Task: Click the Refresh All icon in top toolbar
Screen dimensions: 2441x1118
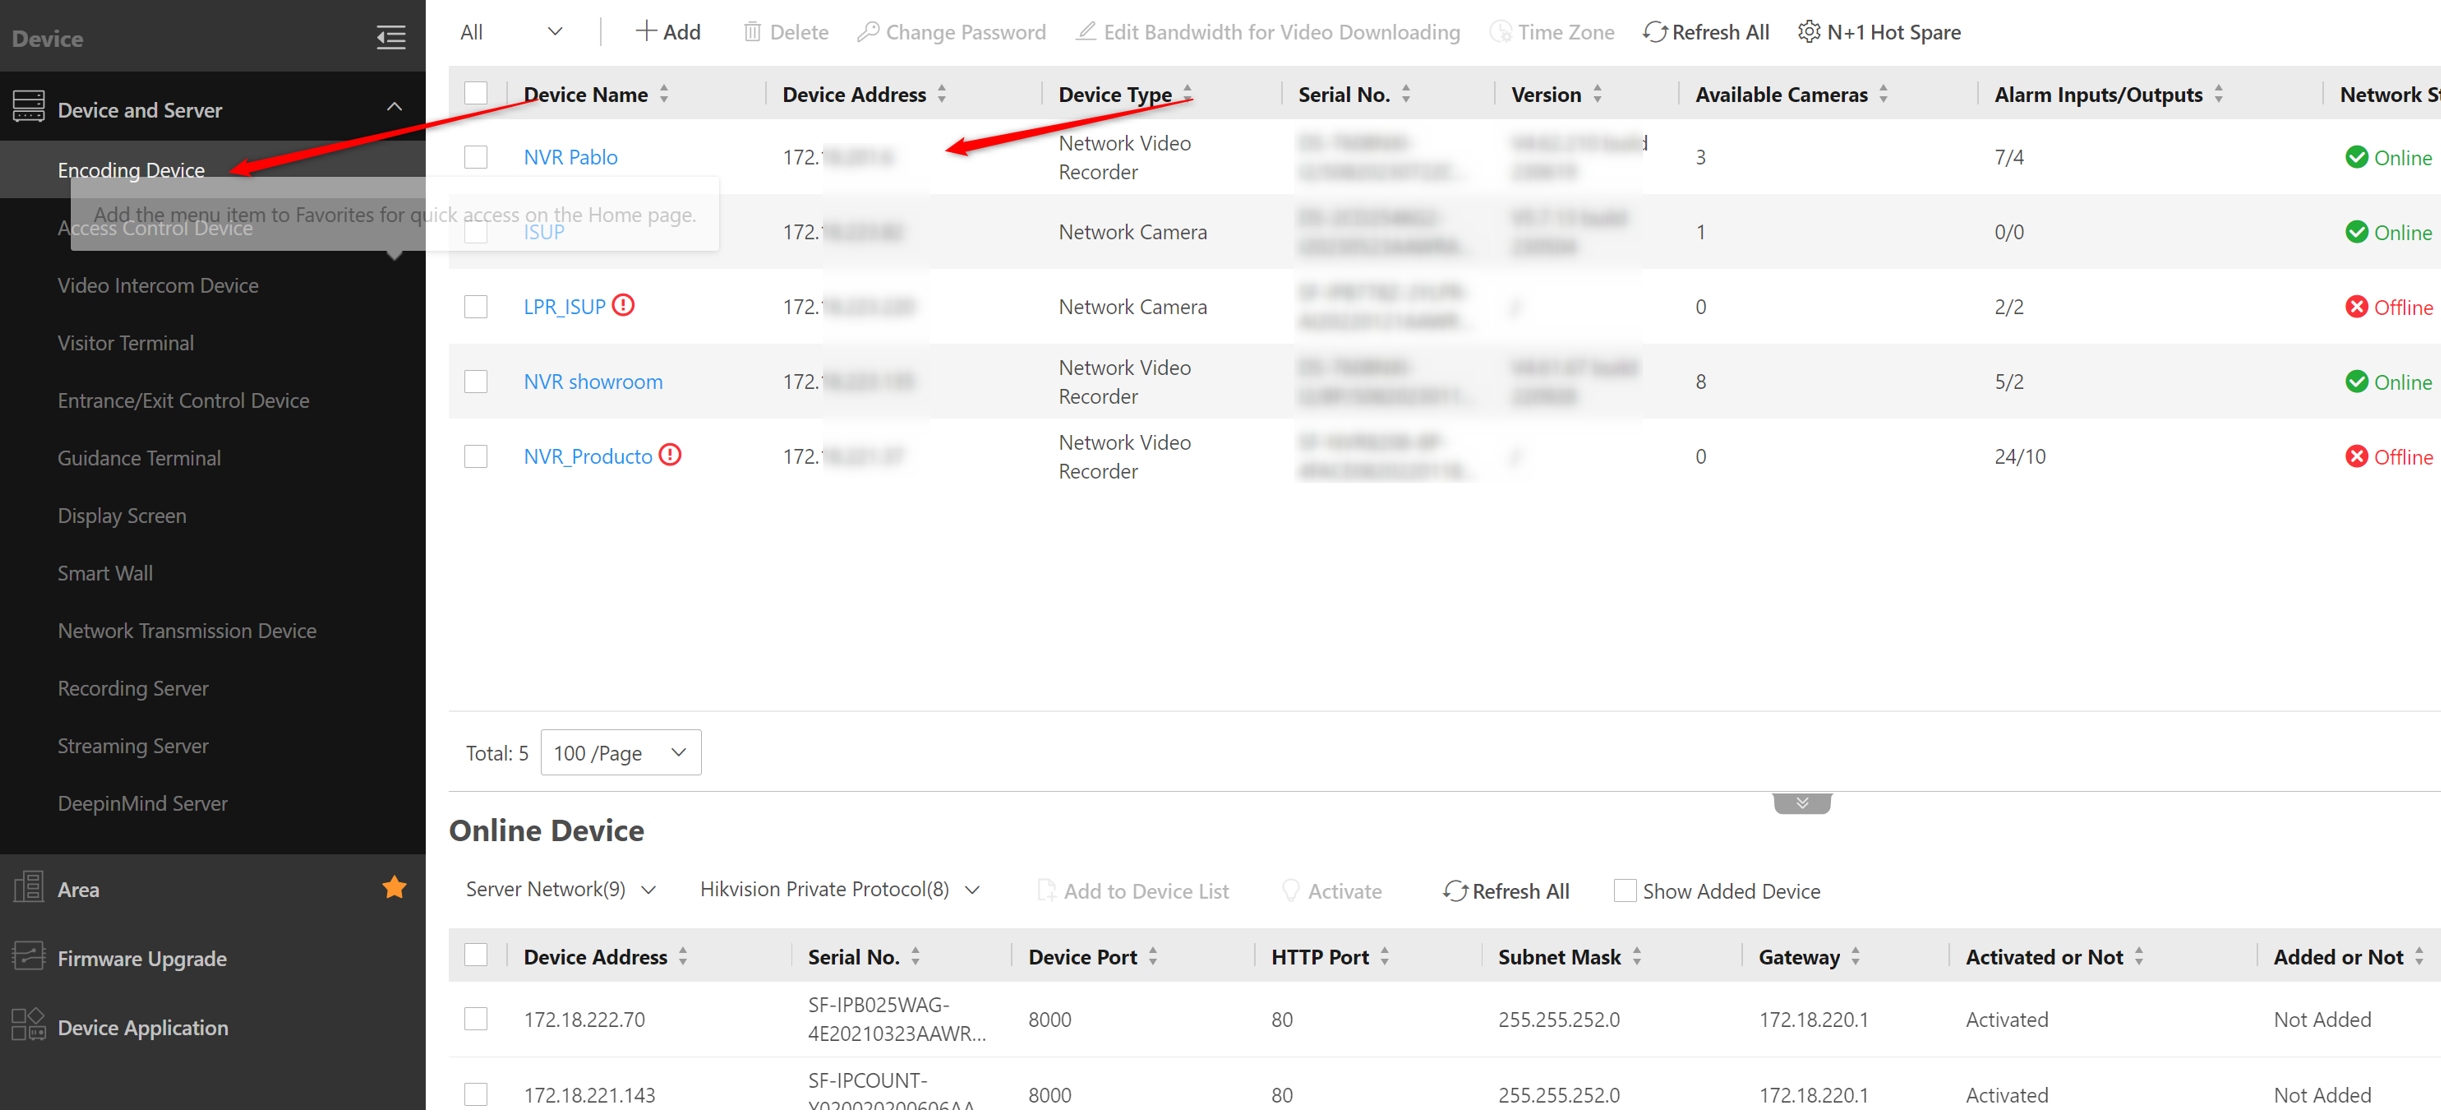Action: coord(1655,32)
